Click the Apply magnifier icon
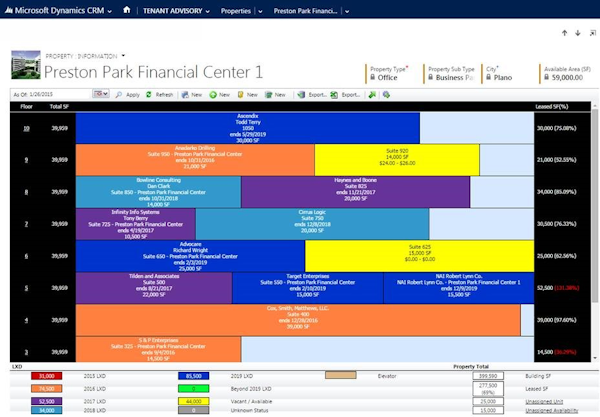This screenshot has width=600, height=417. click(120, 94)
